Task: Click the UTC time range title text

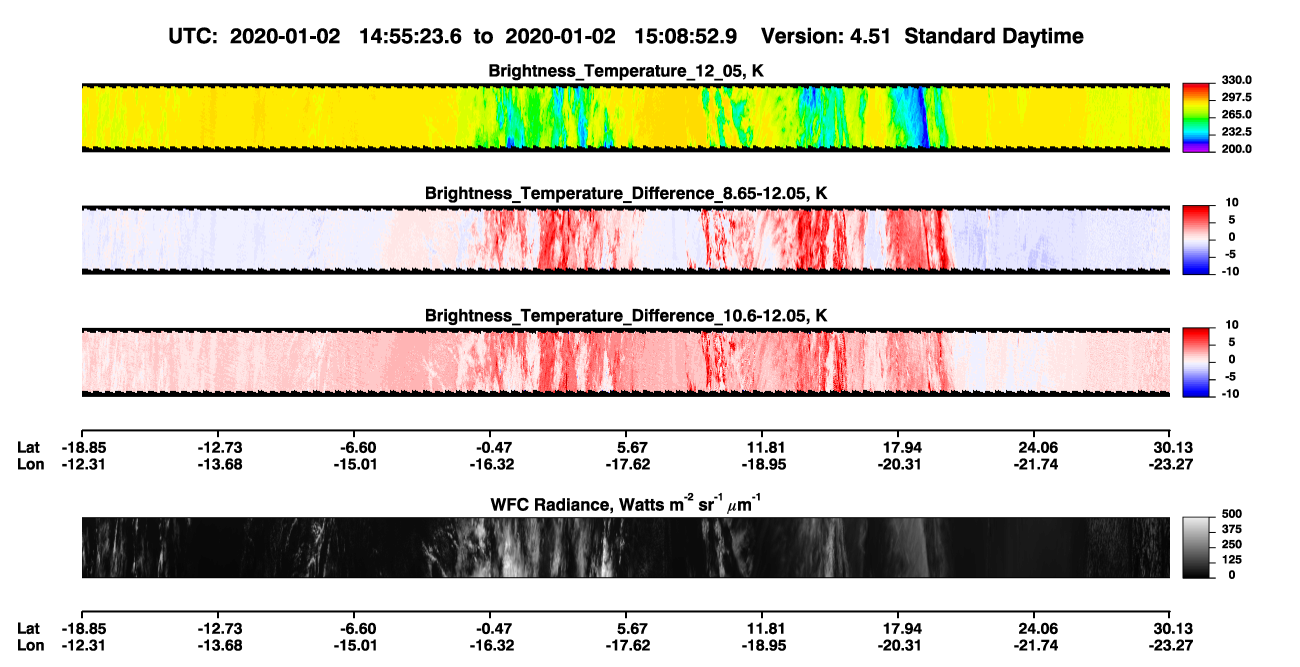Action: click(x=626, y=36)
